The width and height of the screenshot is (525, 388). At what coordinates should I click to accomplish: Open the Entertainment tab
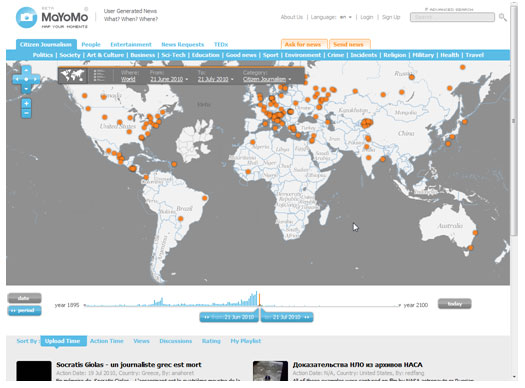point(131,44)
